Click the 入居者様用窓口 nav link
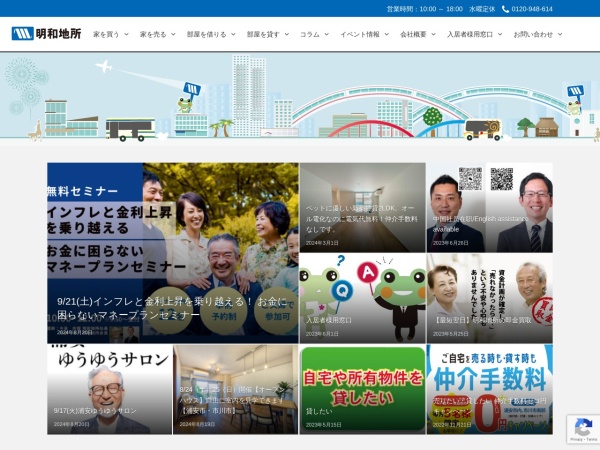Image resolution: width=600 pixels, height=450 pixels. coord(470,34)
